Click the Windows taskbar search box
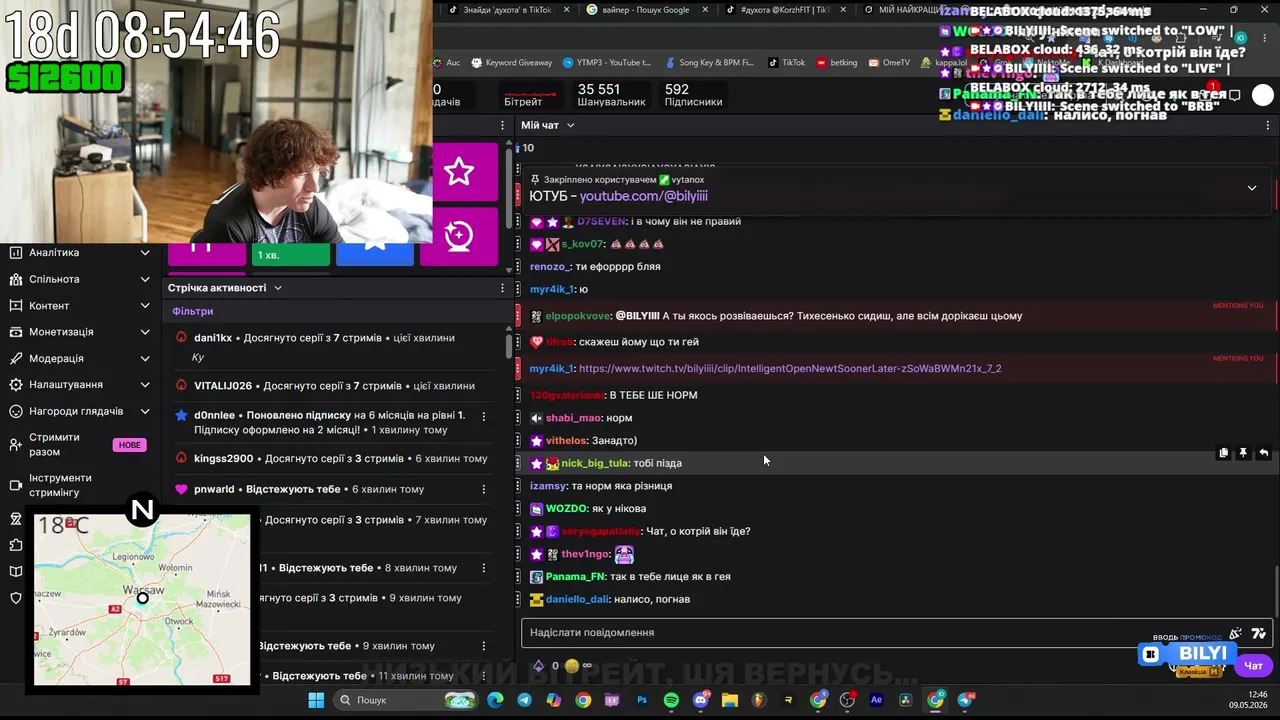 coord(406,700)
